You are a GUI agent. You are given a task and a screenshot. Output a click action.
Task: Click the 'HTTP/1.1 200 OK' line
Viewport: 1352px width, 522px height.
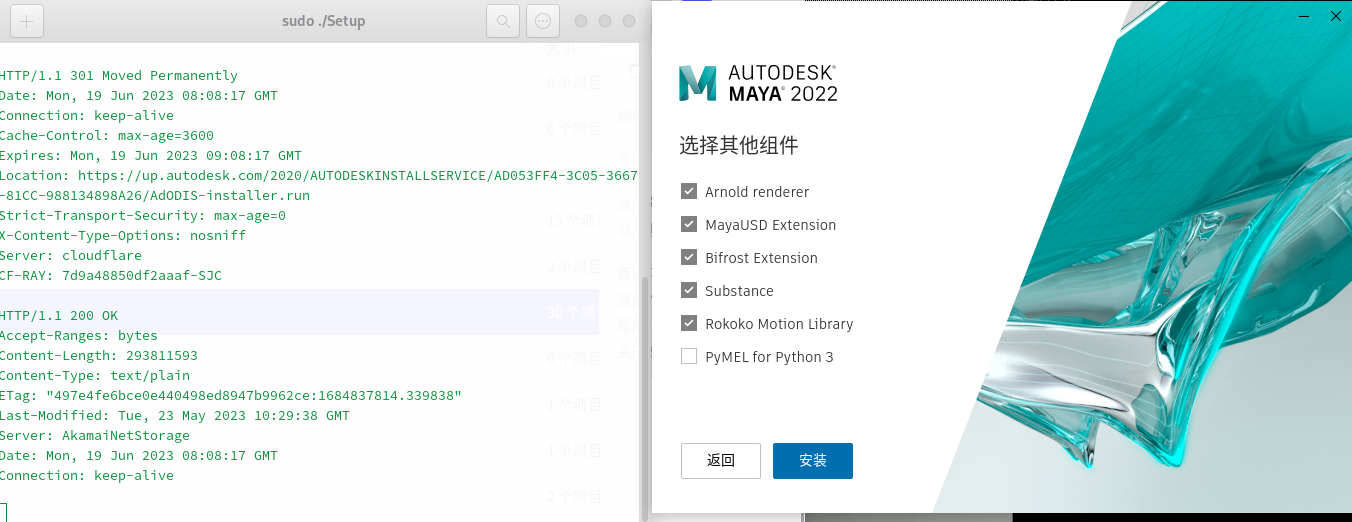point(59,315)
